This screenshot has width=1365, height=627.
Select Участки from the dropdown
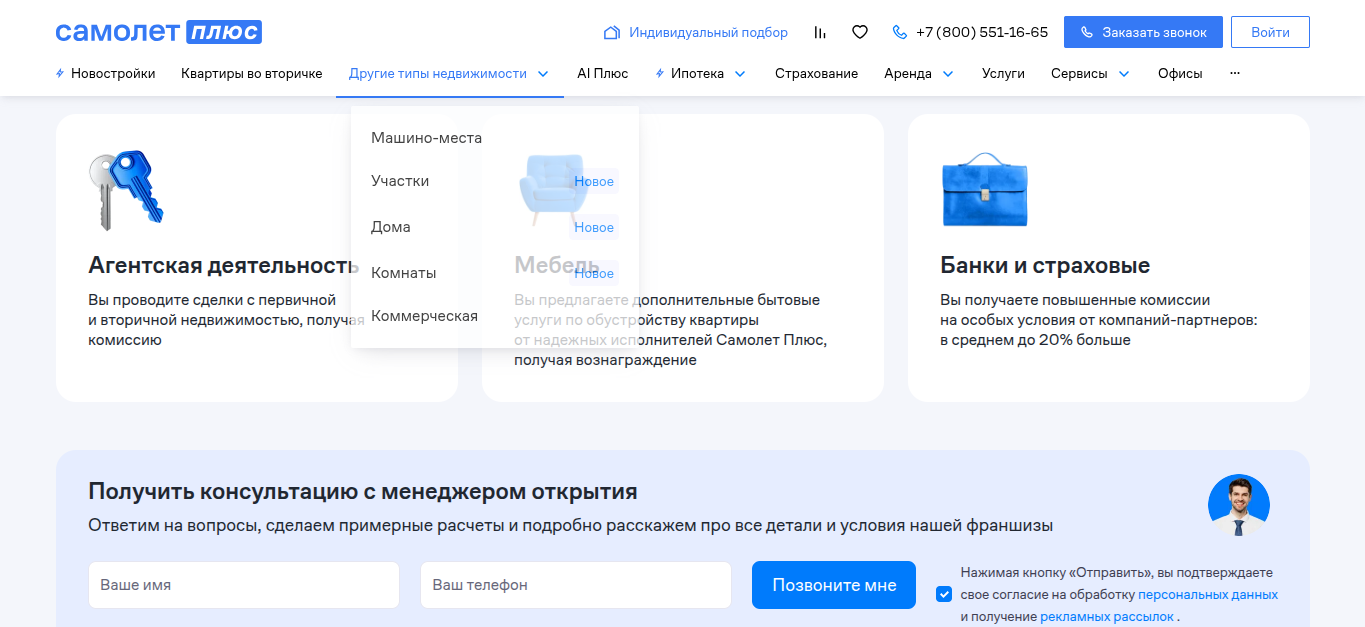[x=400, y=181]
